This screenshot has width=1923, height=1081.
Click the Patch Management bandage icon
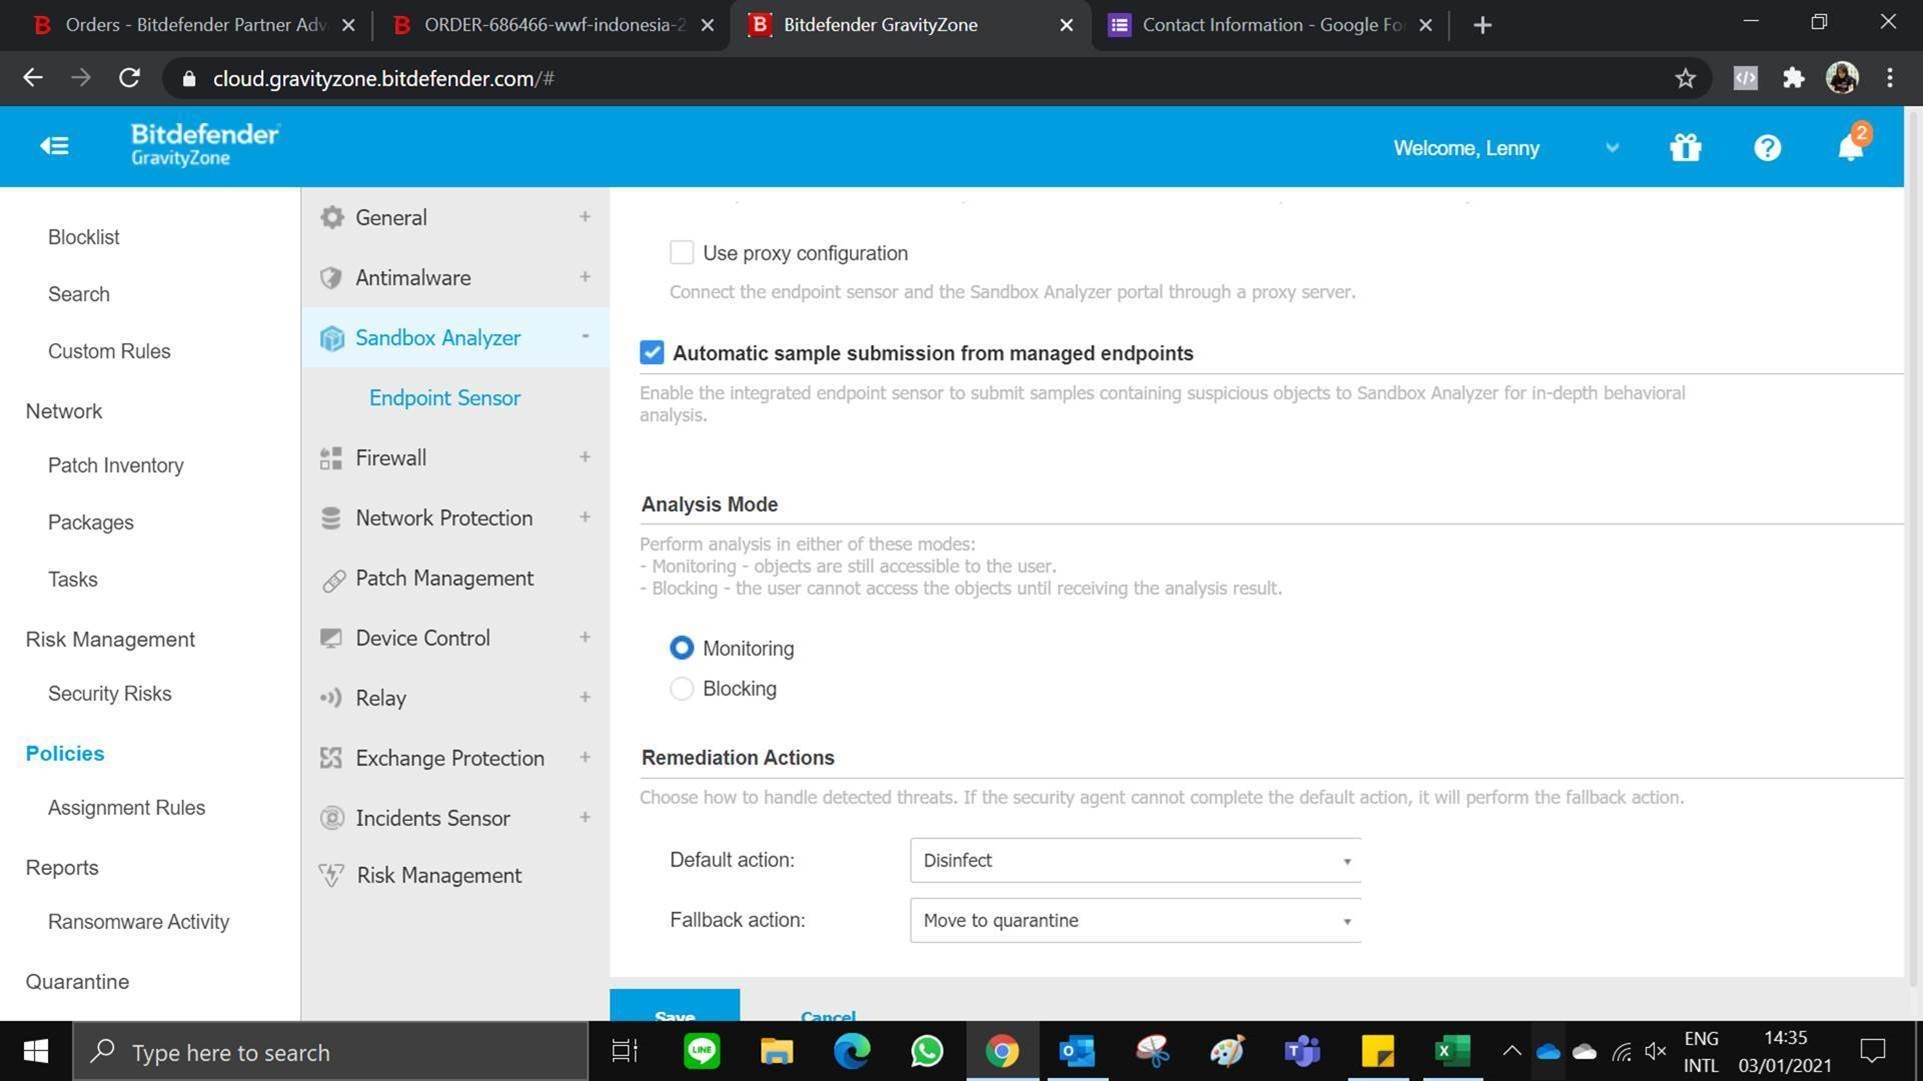pyautogui.click(x=333, y=580)
